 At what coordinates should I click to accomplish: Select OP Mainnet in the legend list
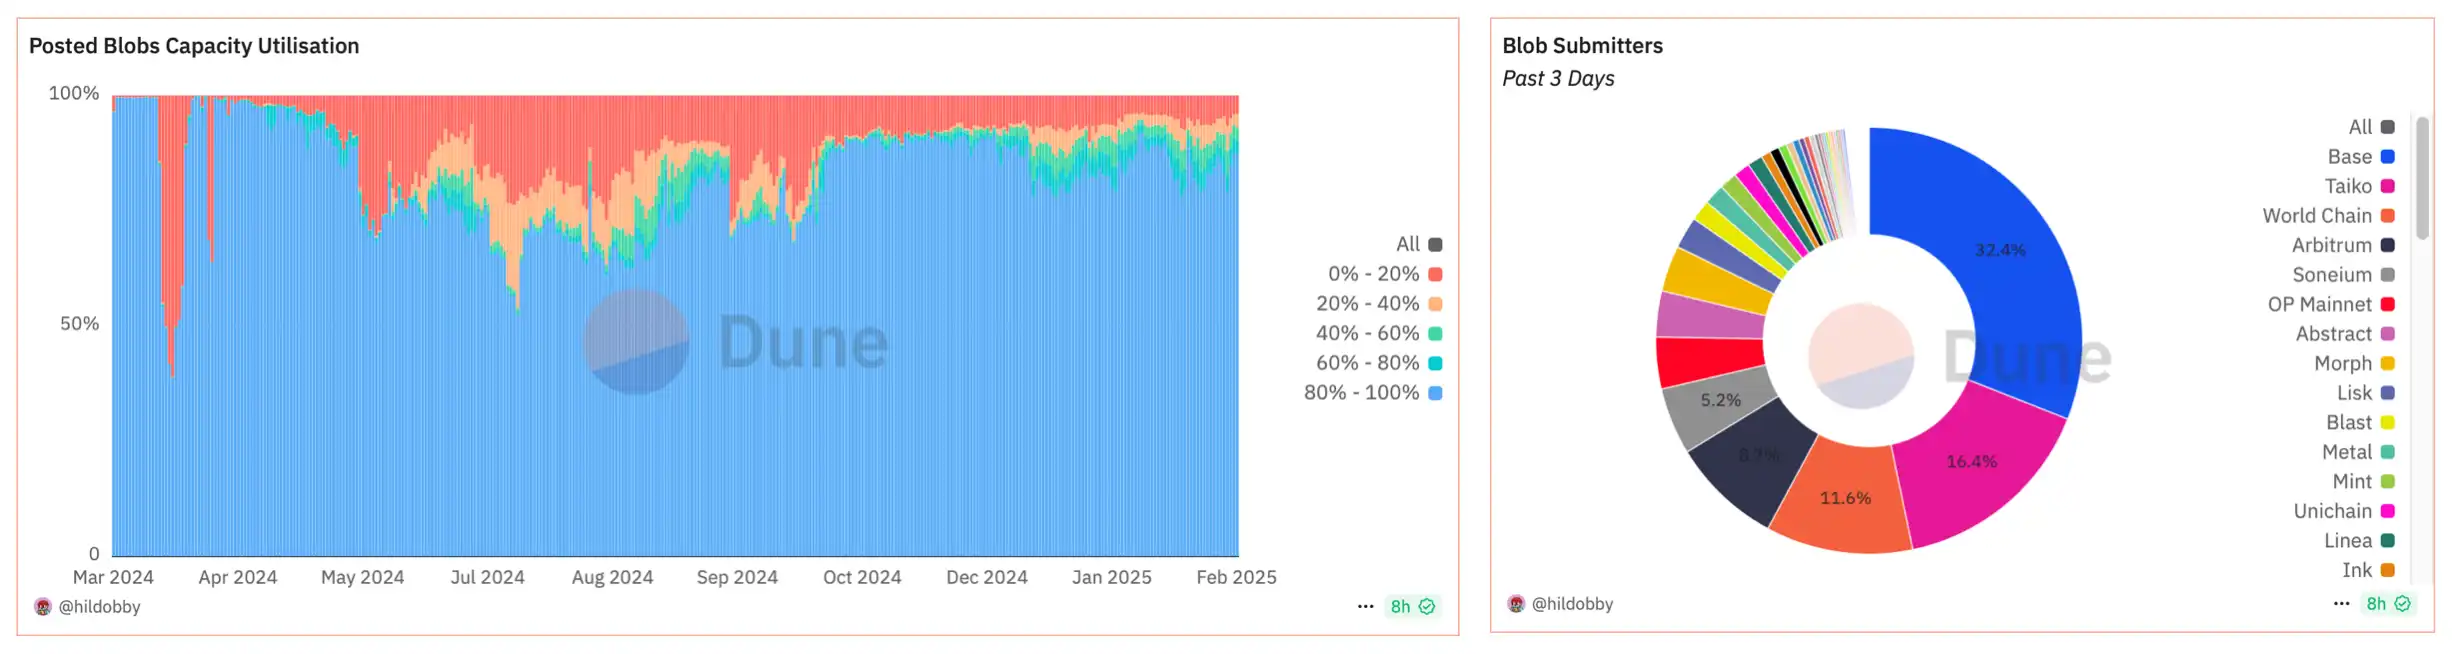tap(2319, 304)
